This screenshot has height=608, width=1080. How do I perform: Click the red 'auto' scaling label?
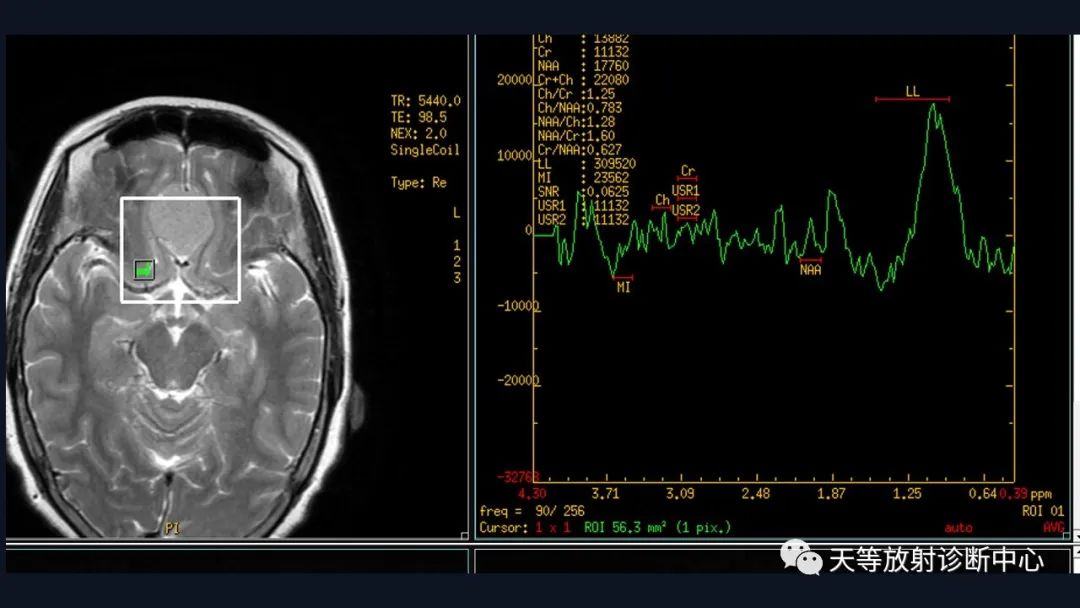coord(958,528)
